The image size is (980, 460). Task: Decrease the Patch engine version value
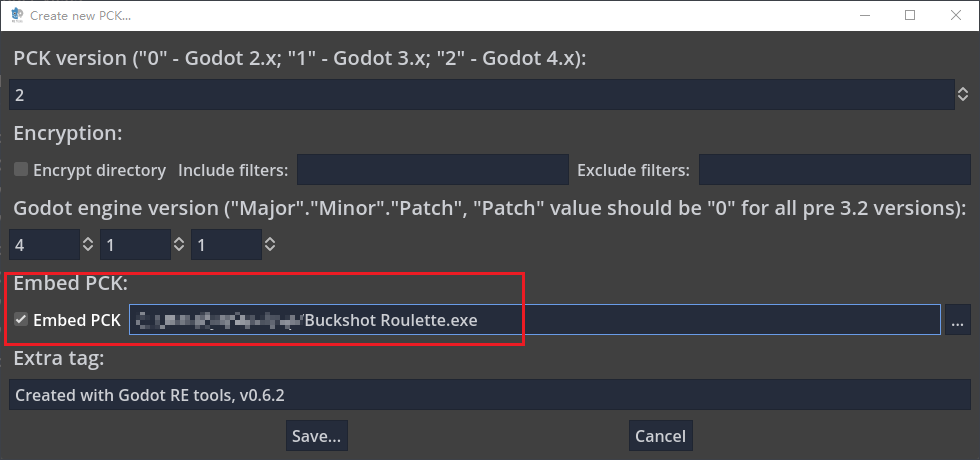point(269,248)
